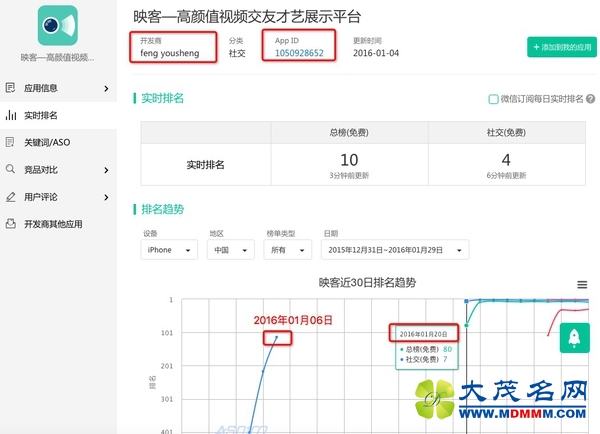The width and height of the screenshot is (600, 434).
Task: Open 竞品对比 menu item
Action: (59, 170)
